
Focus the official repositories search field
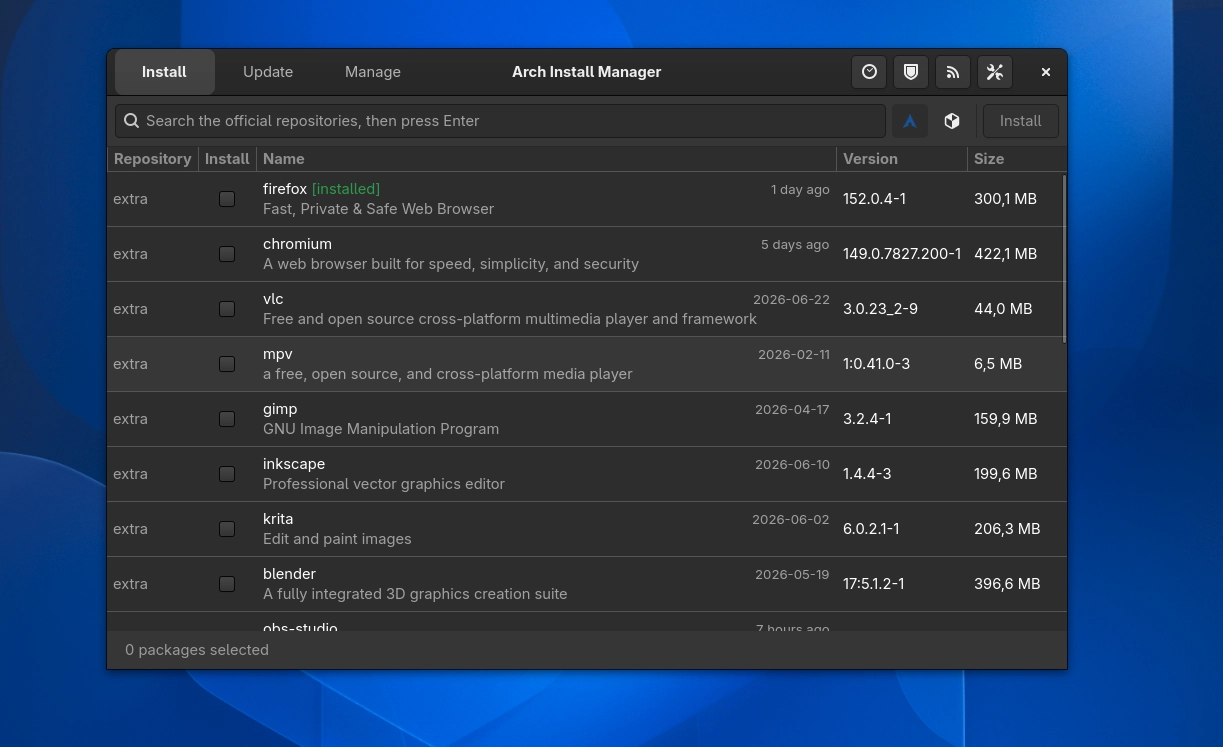(x=500, y=121)
